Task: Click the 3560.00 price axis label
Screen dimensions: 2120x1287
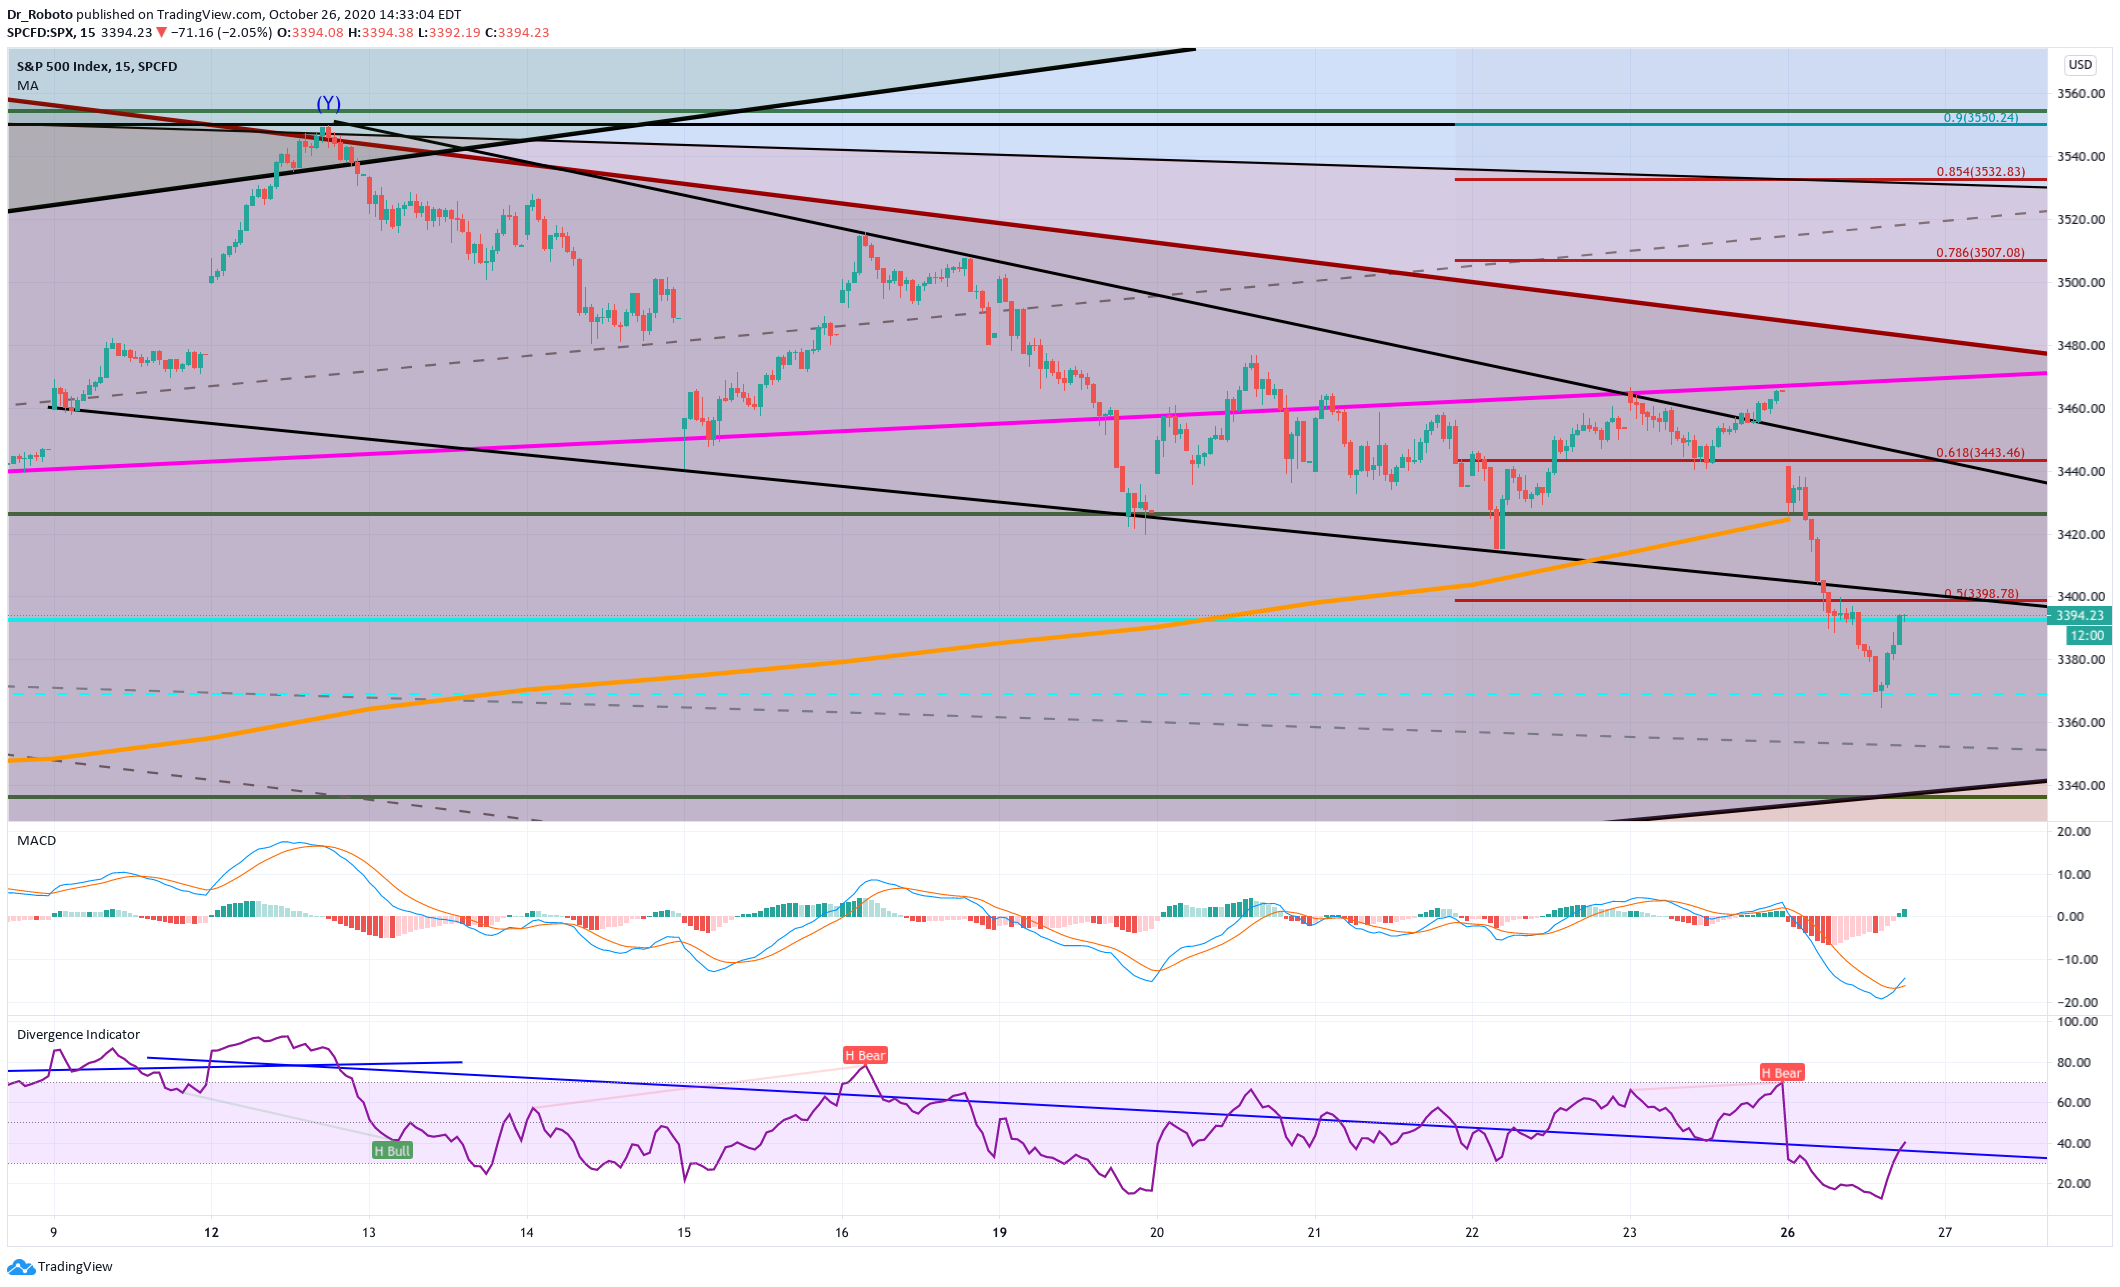Action: click(2081, 94)
